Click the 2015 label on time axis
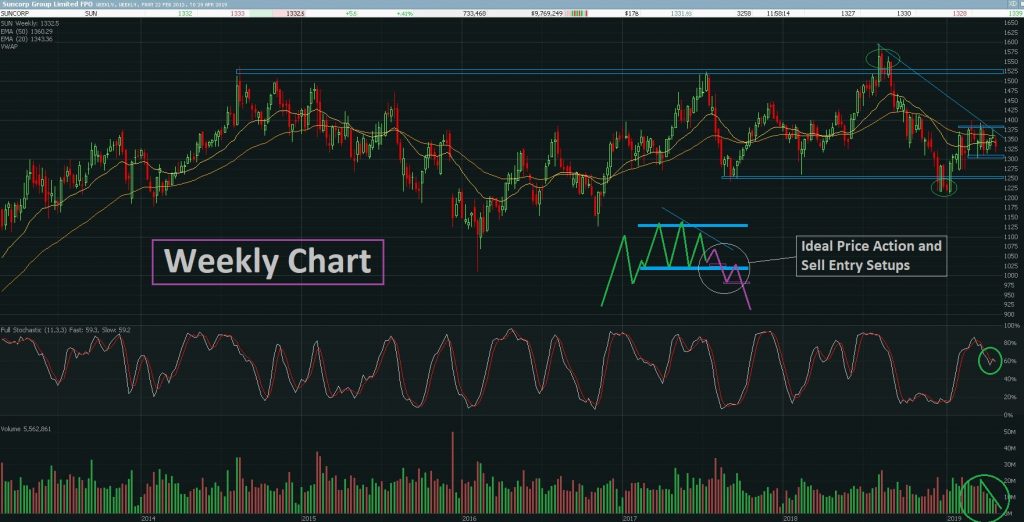 point(309,518)
